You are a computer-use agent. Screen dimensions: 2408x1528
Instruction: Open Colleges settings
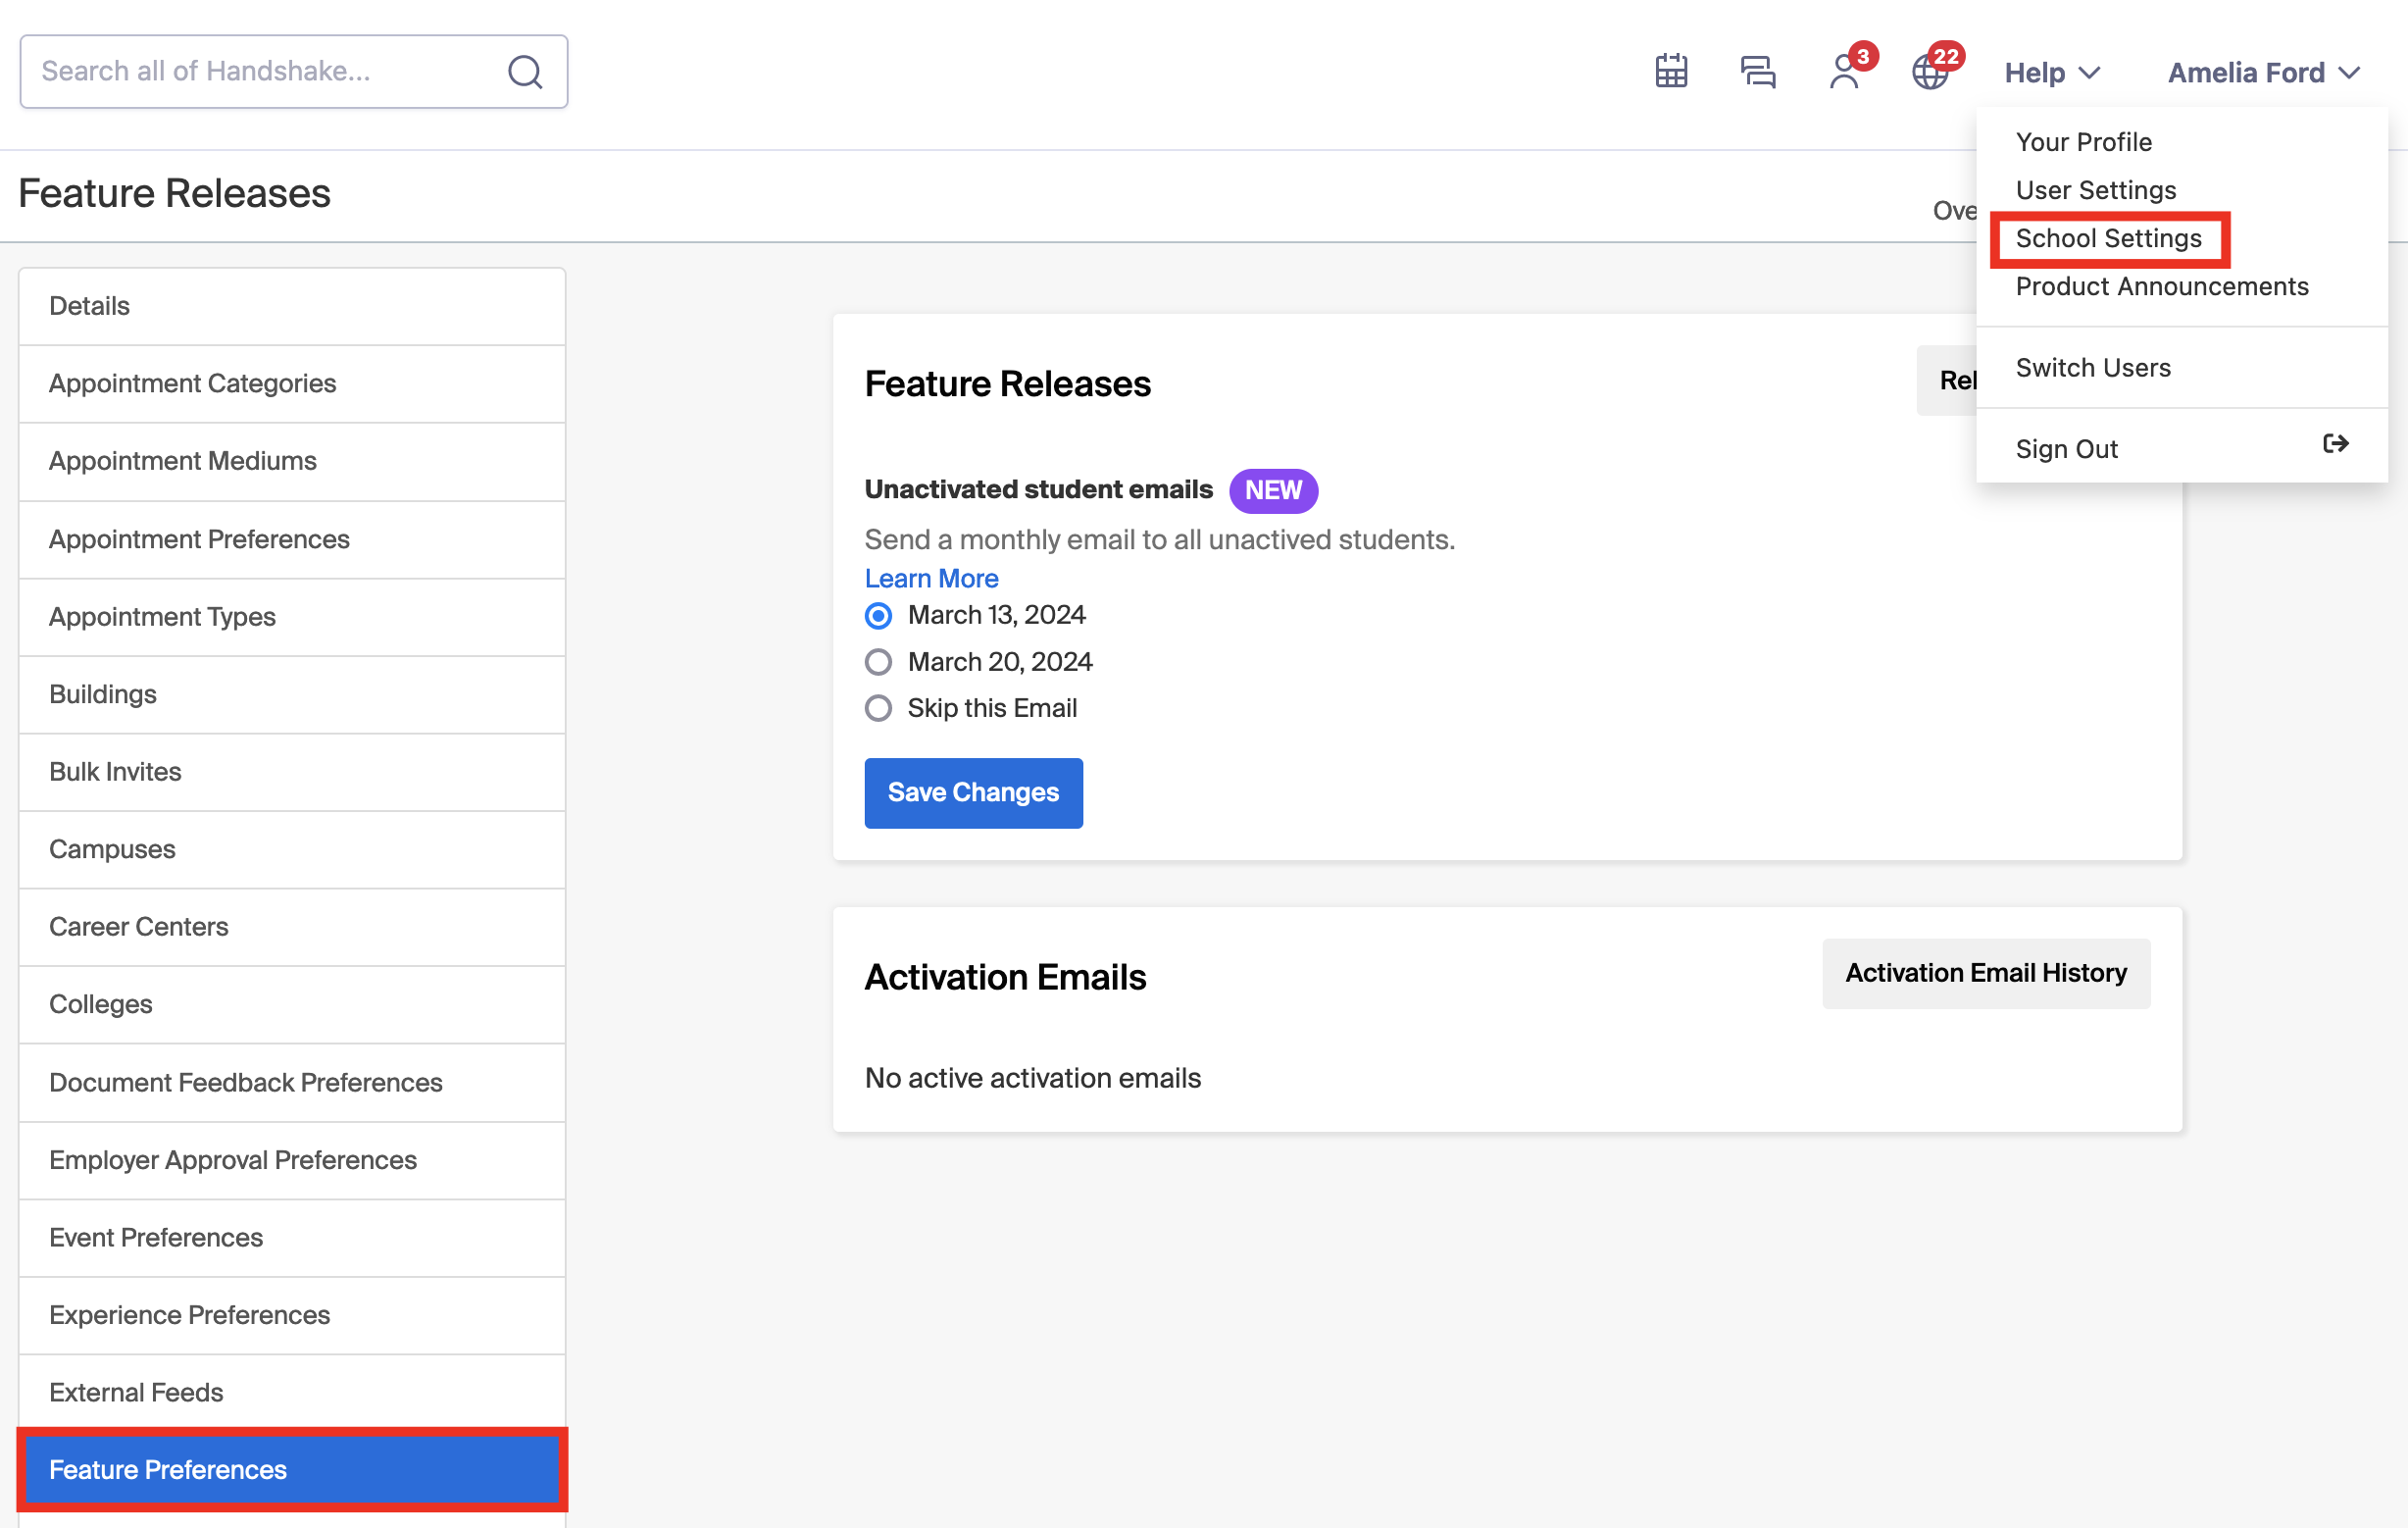(x=292, y=1004)
